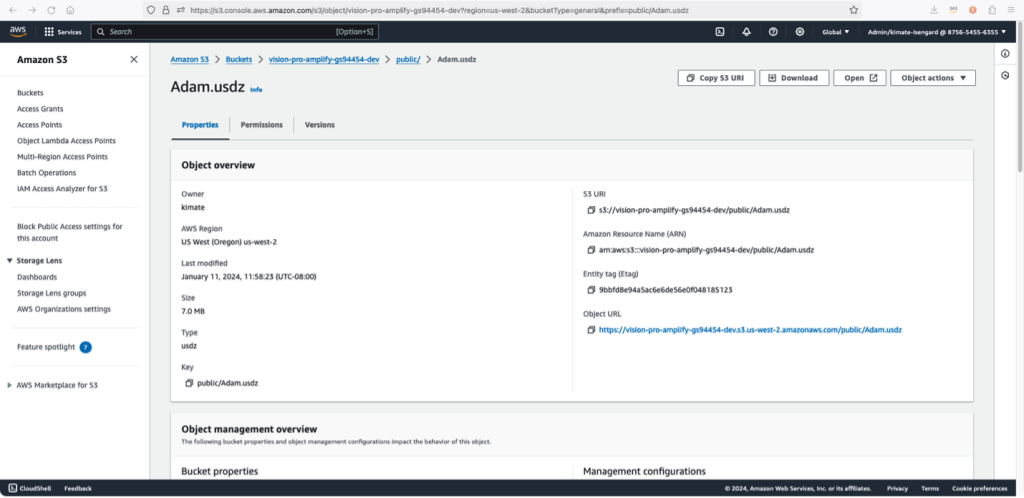Click browser forward arrow
Screen dimensions: 1024x498
point(32,10)
